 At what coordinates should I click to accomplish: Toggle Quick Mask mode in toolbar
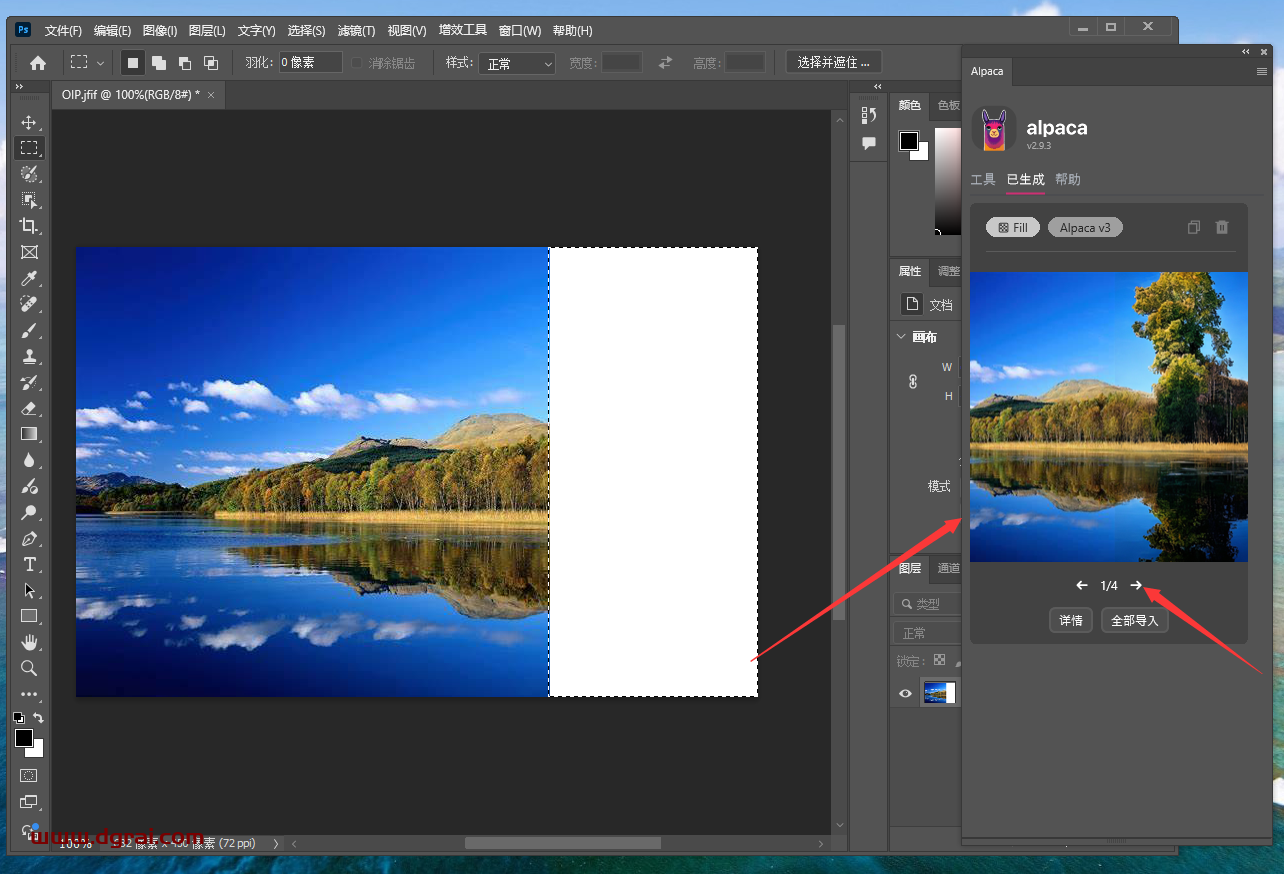(x=29, y=775)
